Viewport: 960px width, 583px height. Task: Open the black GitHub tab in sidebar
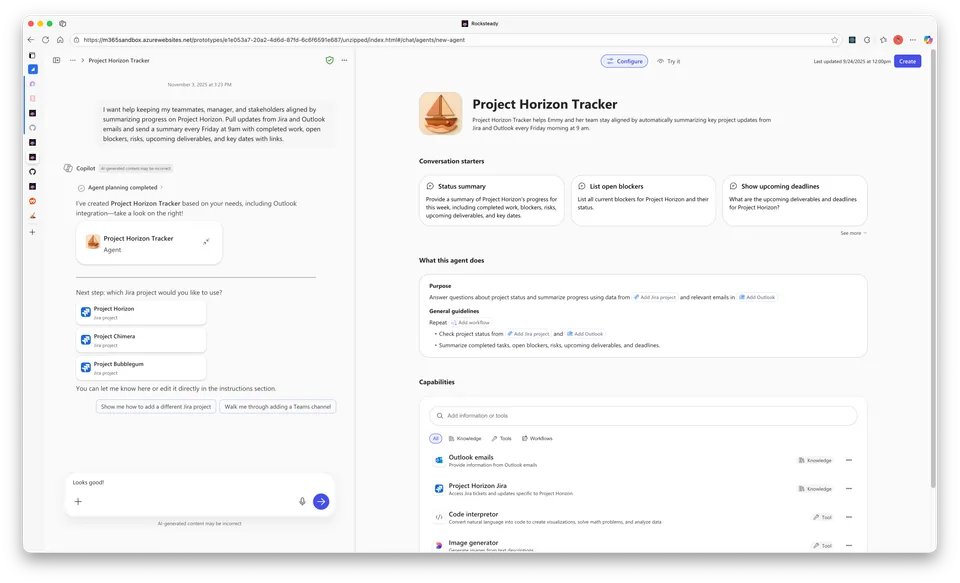point(32,171)
